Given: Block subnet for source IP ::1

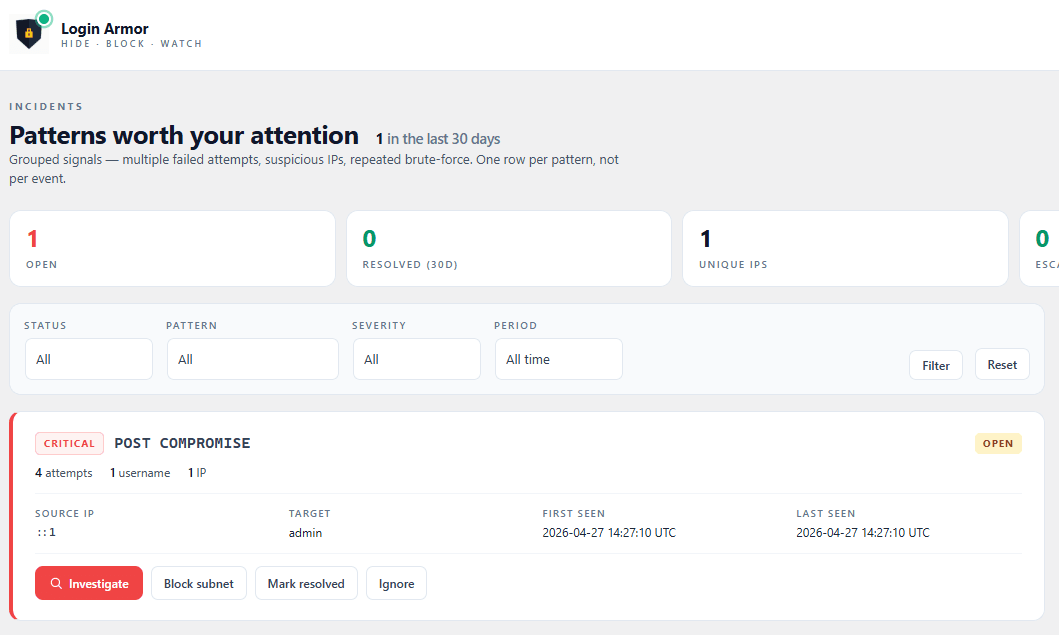Looking at the screenshot, I should (198, 583).
